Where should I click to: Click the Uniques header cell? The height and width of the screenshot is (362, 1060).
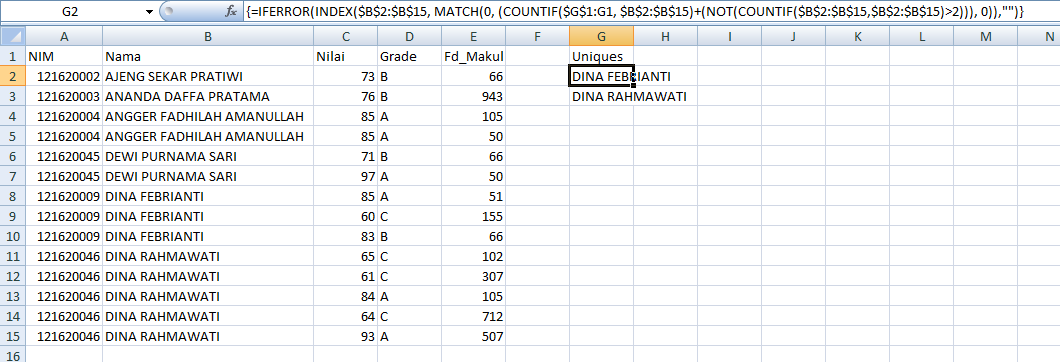[601, 57]
